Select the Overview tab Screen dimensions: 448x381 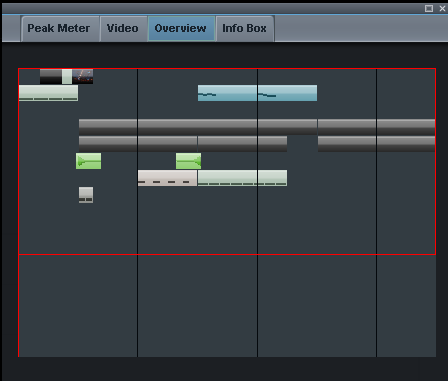click(x=181, y=29)
